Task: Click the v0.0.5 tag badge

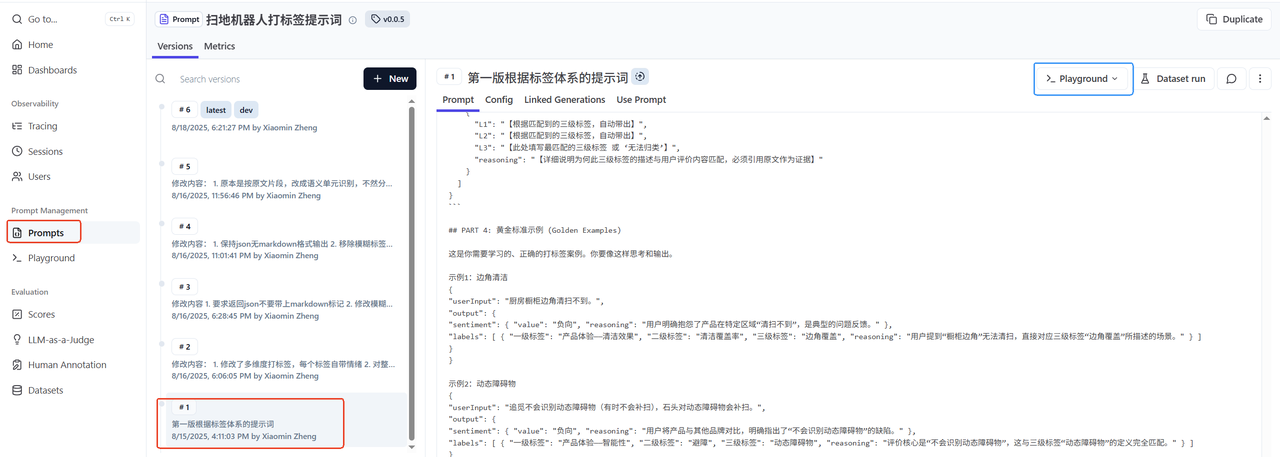Action: tap(388, 19)
